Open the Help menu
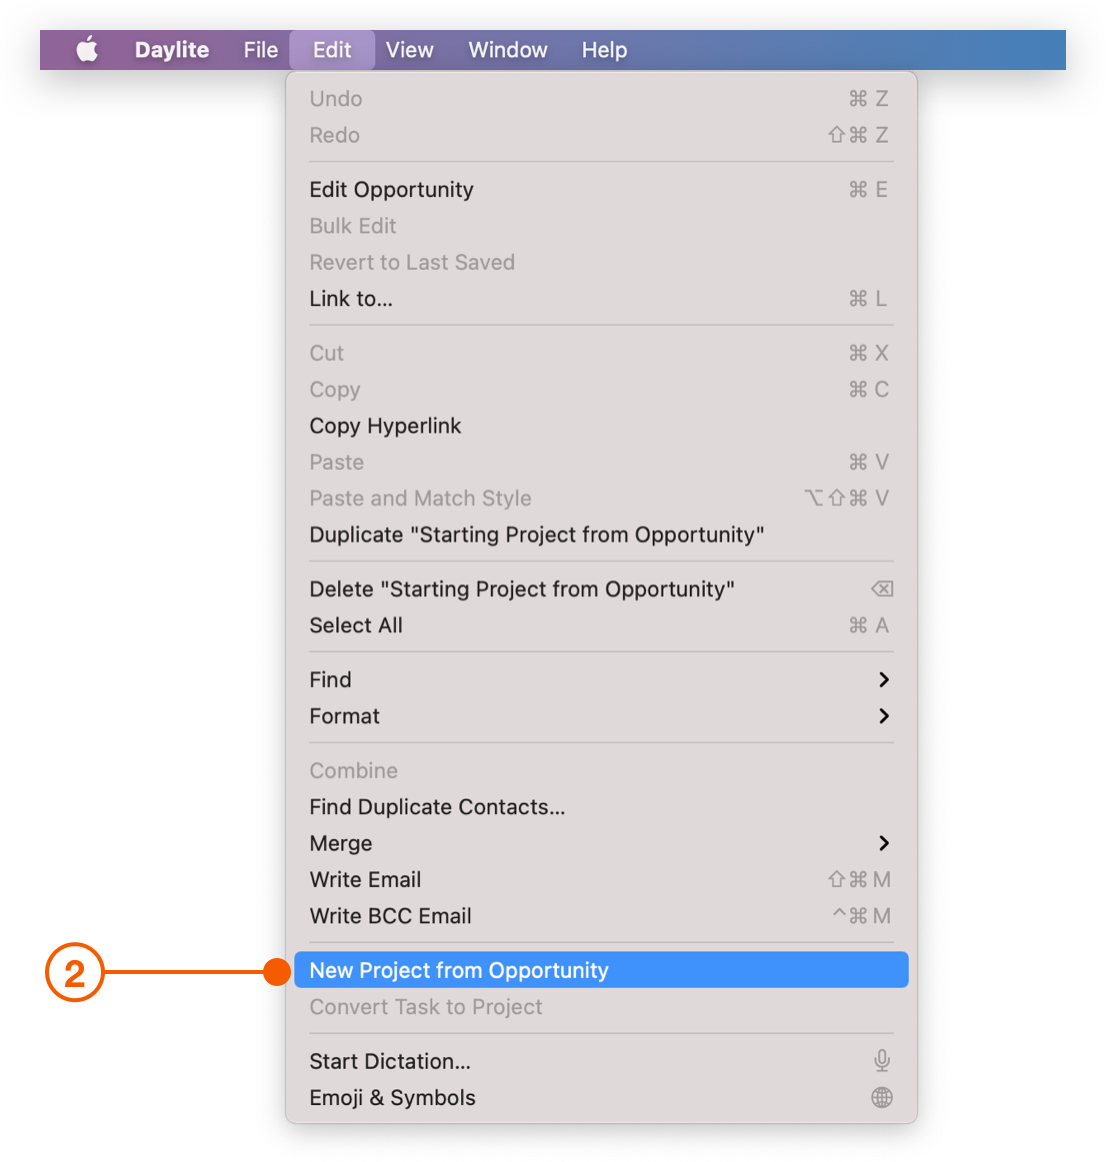 (x=604, y=49)
